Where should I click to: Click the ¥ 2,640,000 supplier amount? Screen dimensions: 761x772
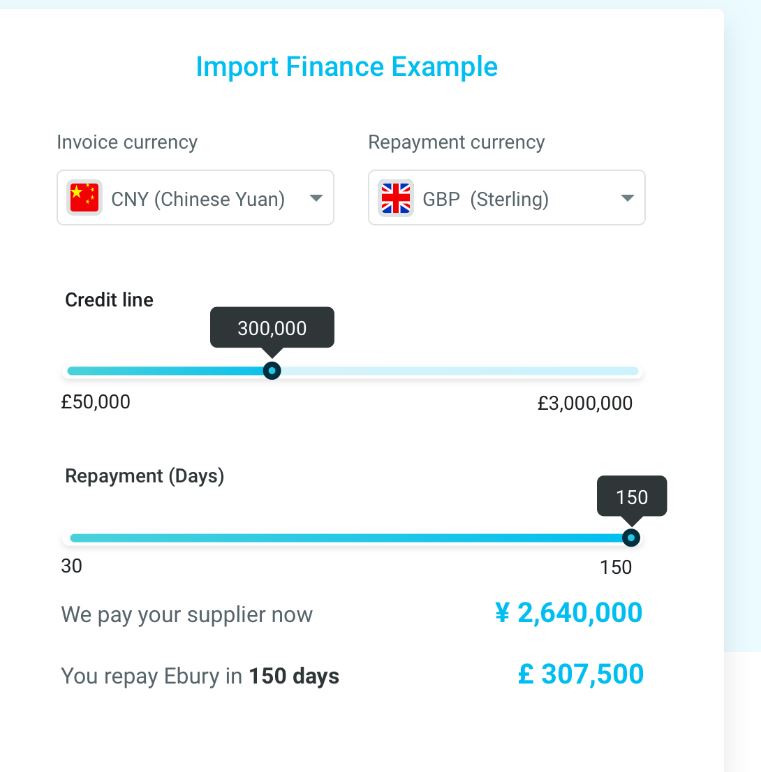569,613
